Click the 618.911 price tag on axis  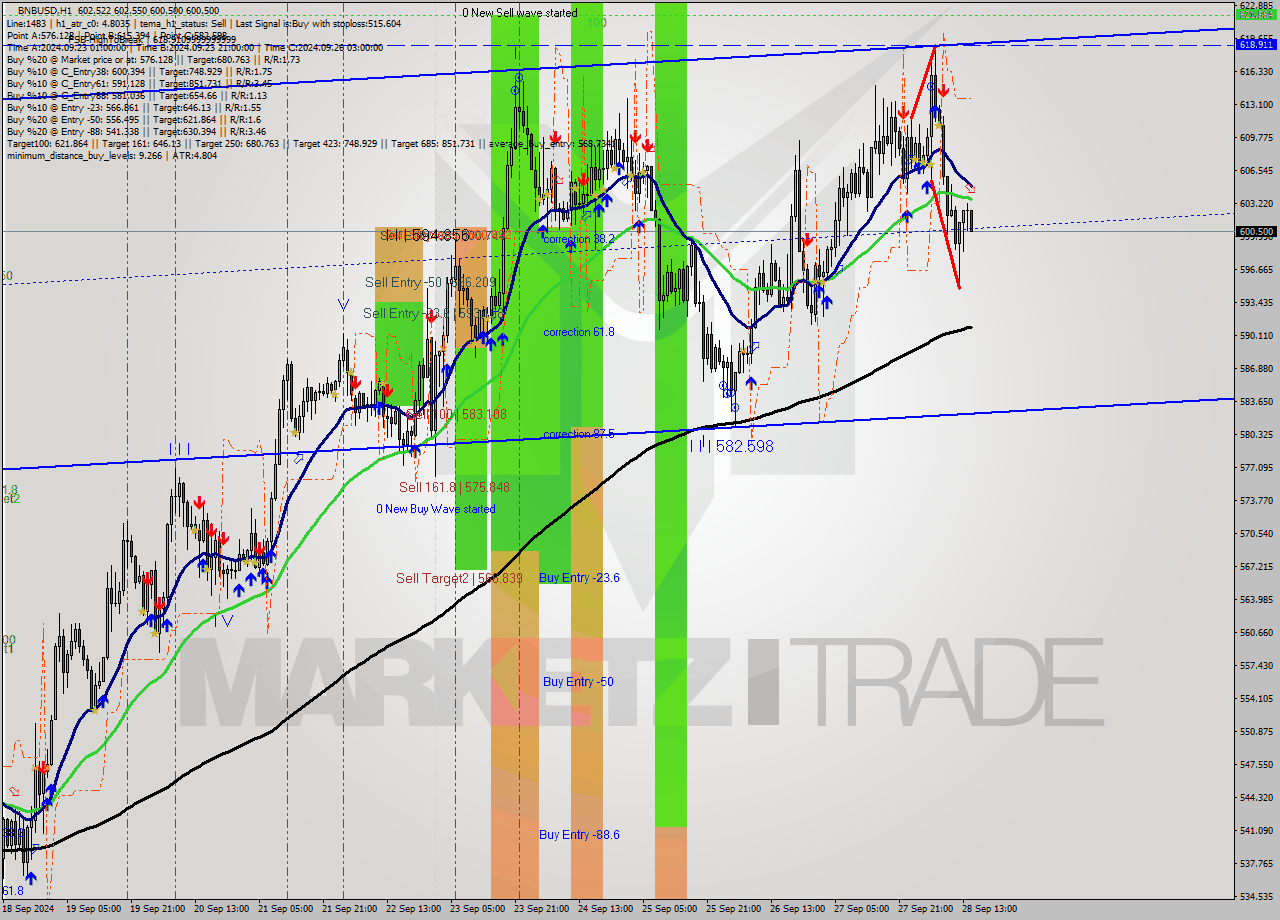pos(1256,45)
